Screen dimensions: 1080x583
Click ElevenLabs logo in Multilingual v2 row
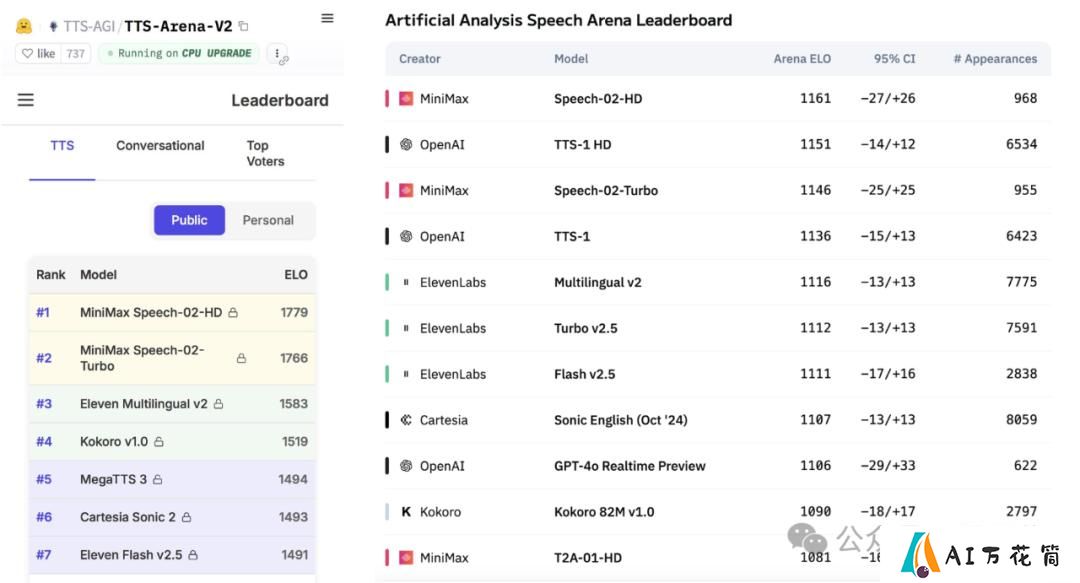(x=406, y=282)
